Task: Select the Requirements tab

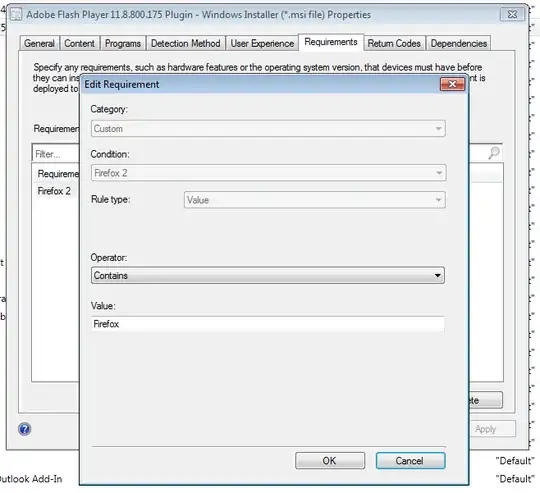Action: 331,42
